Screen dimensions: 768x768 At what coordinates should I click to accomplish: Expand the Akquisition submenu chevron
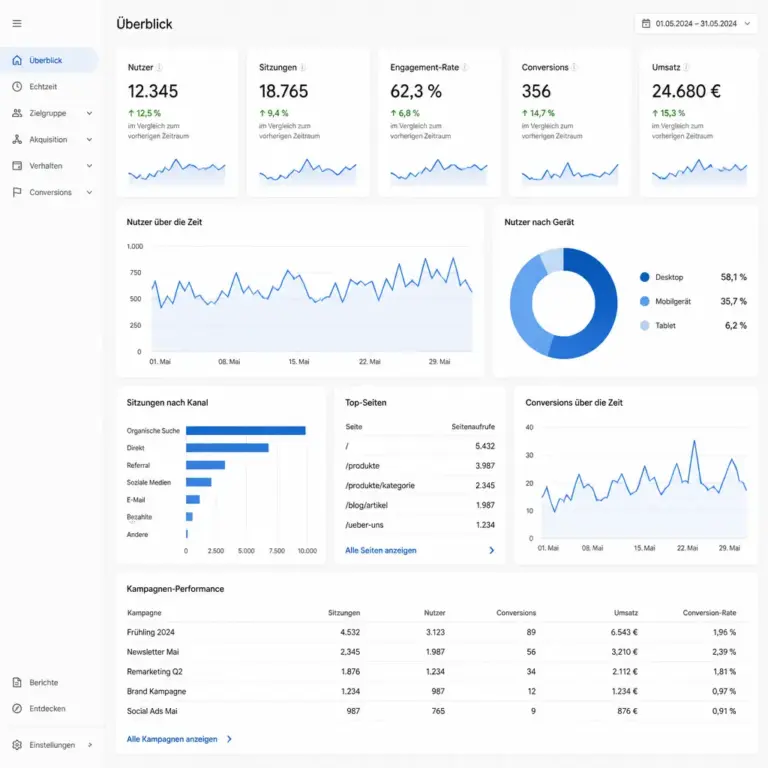tap(90, 140)
